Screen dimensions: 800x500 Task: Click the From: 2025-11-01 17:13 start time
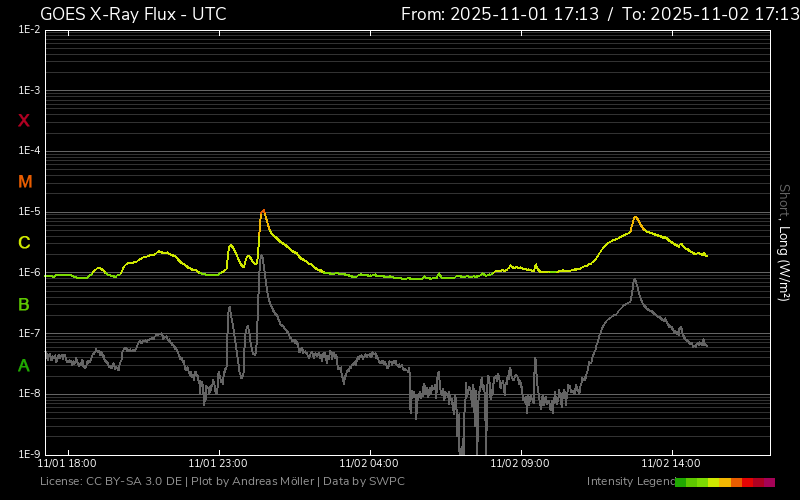(x=500, y=14)
